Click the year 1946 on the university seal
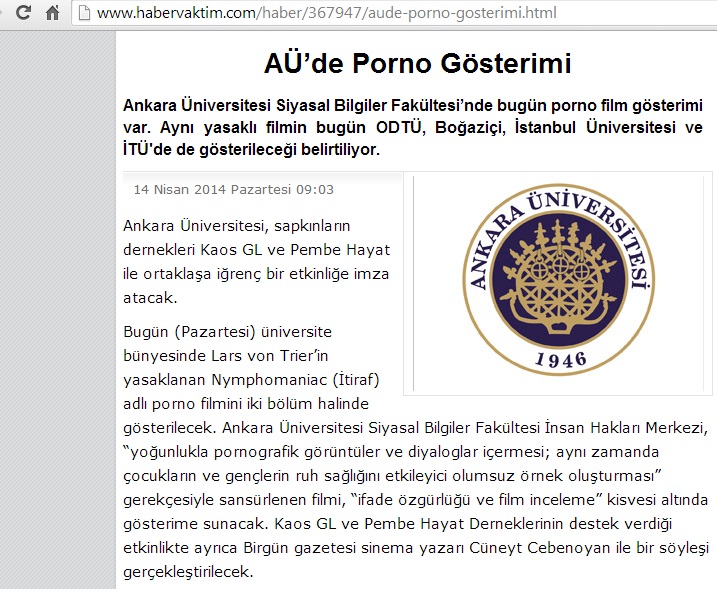Screen dimensions: 717x589 click(559, 357)
